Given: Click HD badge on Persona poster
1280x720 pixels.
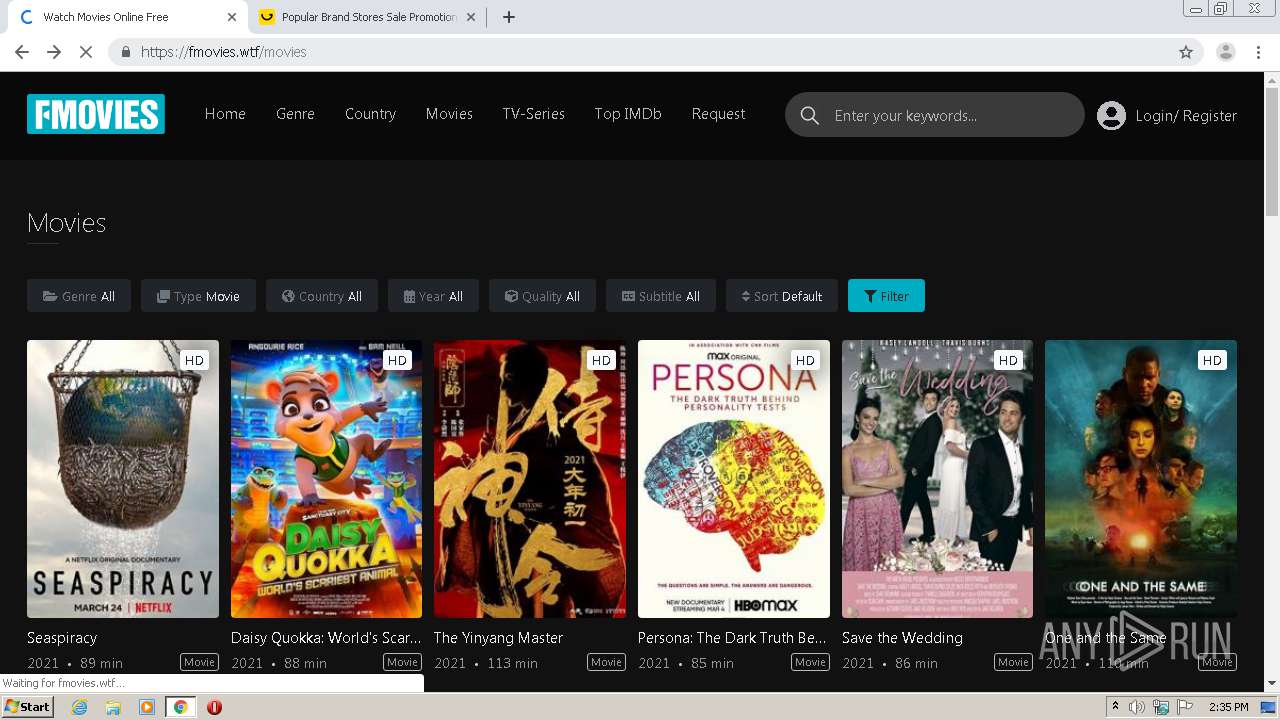Looking at the screenshot, I should pos(805,360).
